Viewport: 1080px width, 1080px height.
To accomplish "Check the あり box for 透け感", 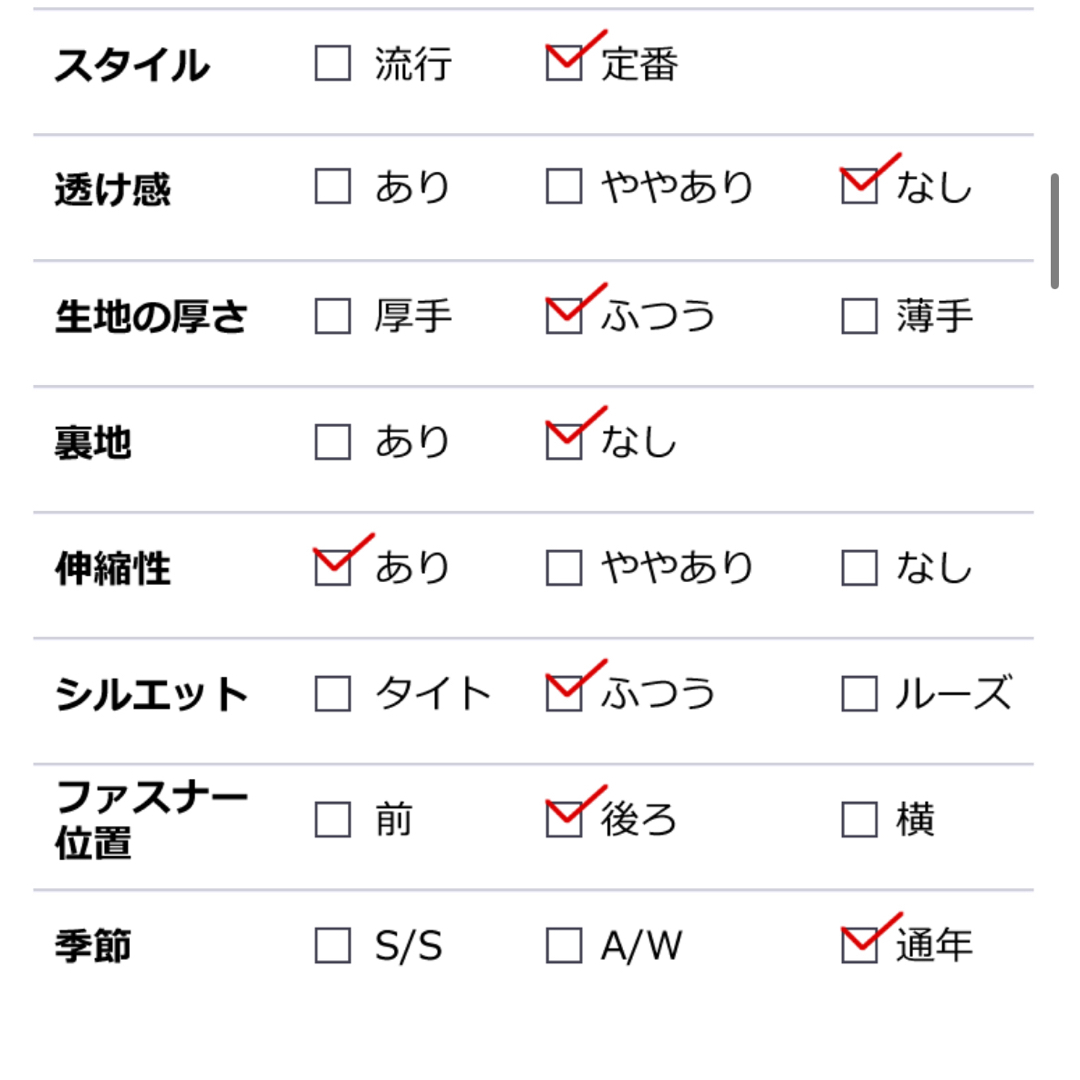I will click(333, 187).
